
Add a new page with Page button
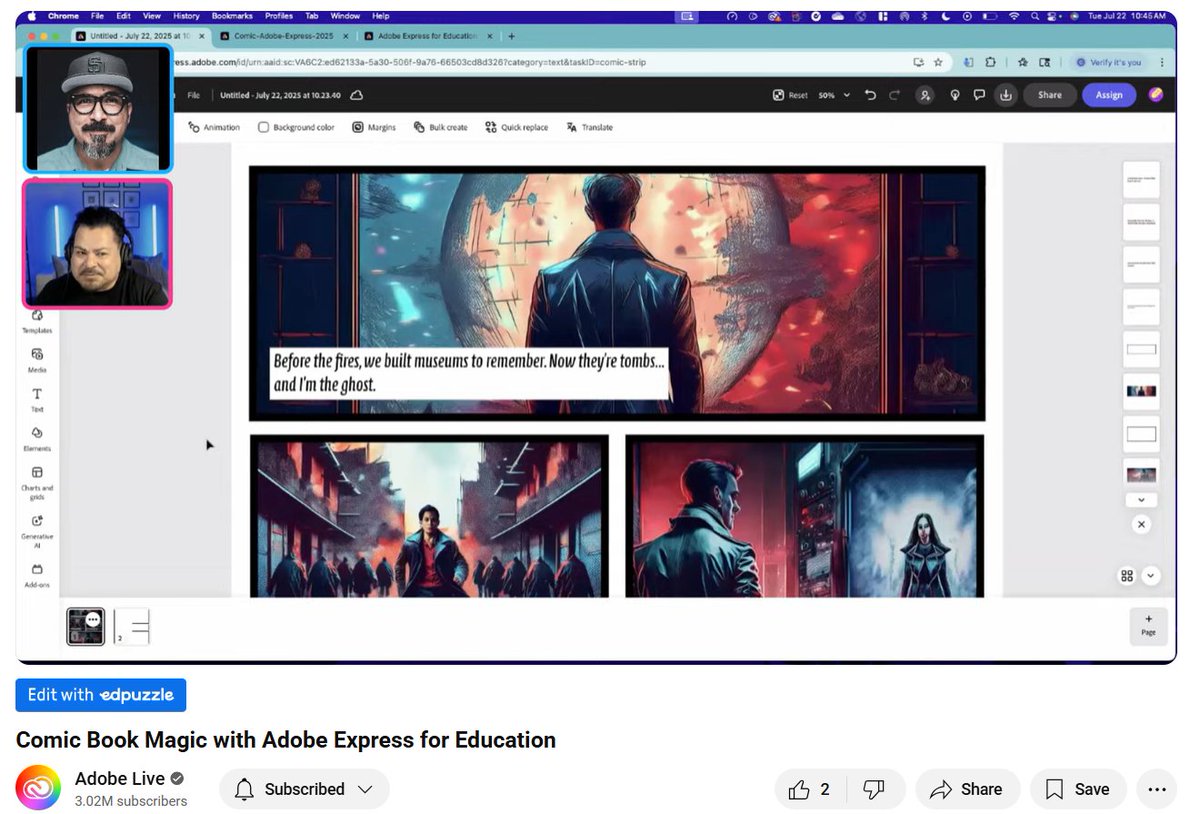[x=1148, y=625]
